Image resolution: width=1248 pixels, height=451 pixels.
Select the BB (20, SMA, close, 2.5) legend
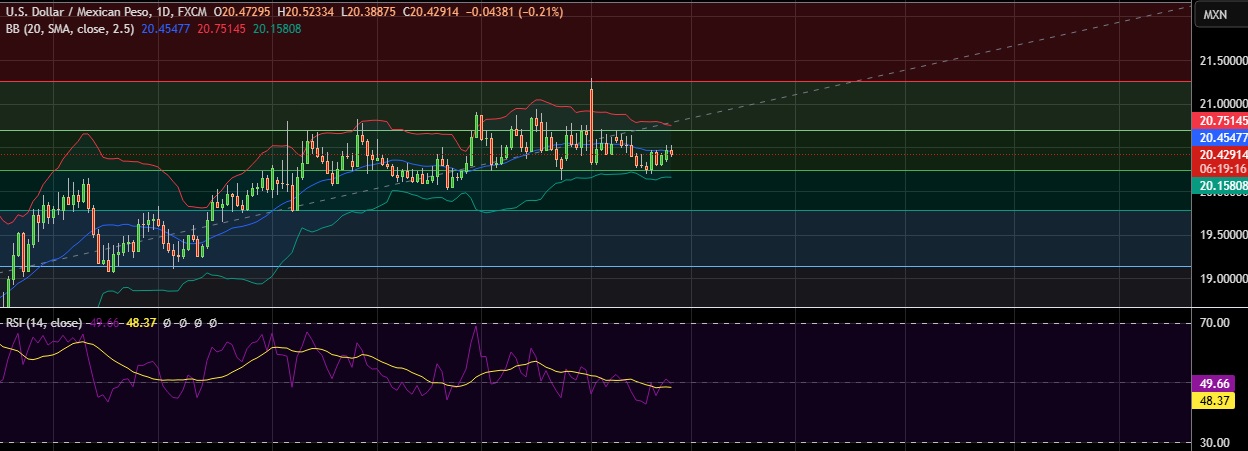coord(68,29)
